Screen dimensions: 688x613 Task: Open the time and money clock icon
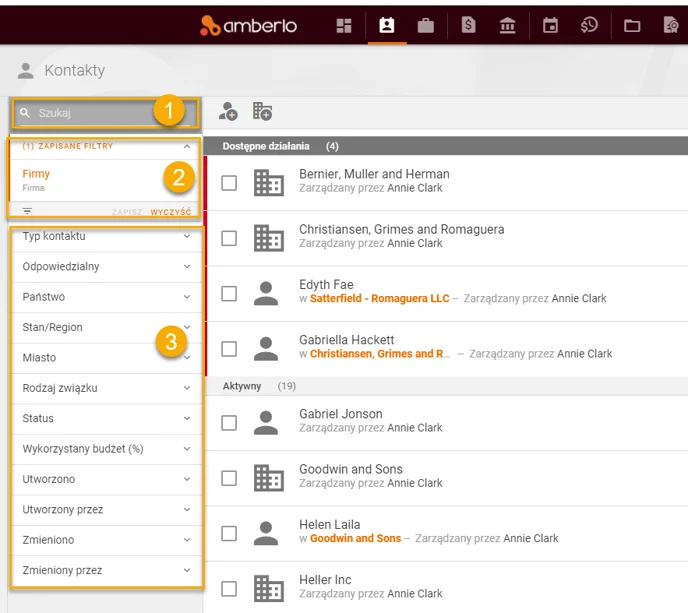(x=589, y=25)
